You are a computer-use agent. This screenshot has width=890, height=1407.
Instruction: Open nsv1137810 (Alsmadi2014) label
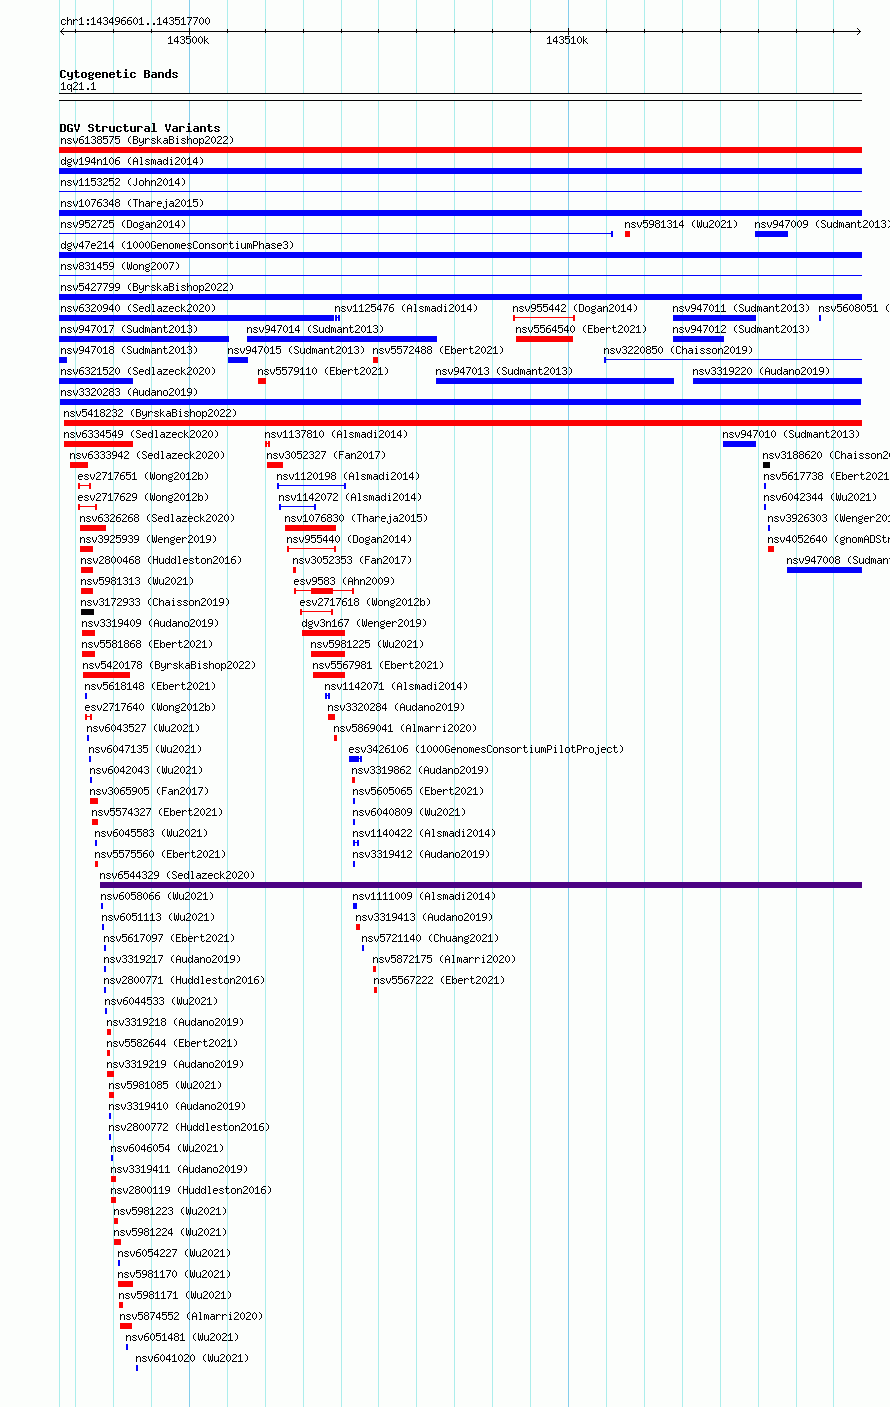(x=337, y=434)
